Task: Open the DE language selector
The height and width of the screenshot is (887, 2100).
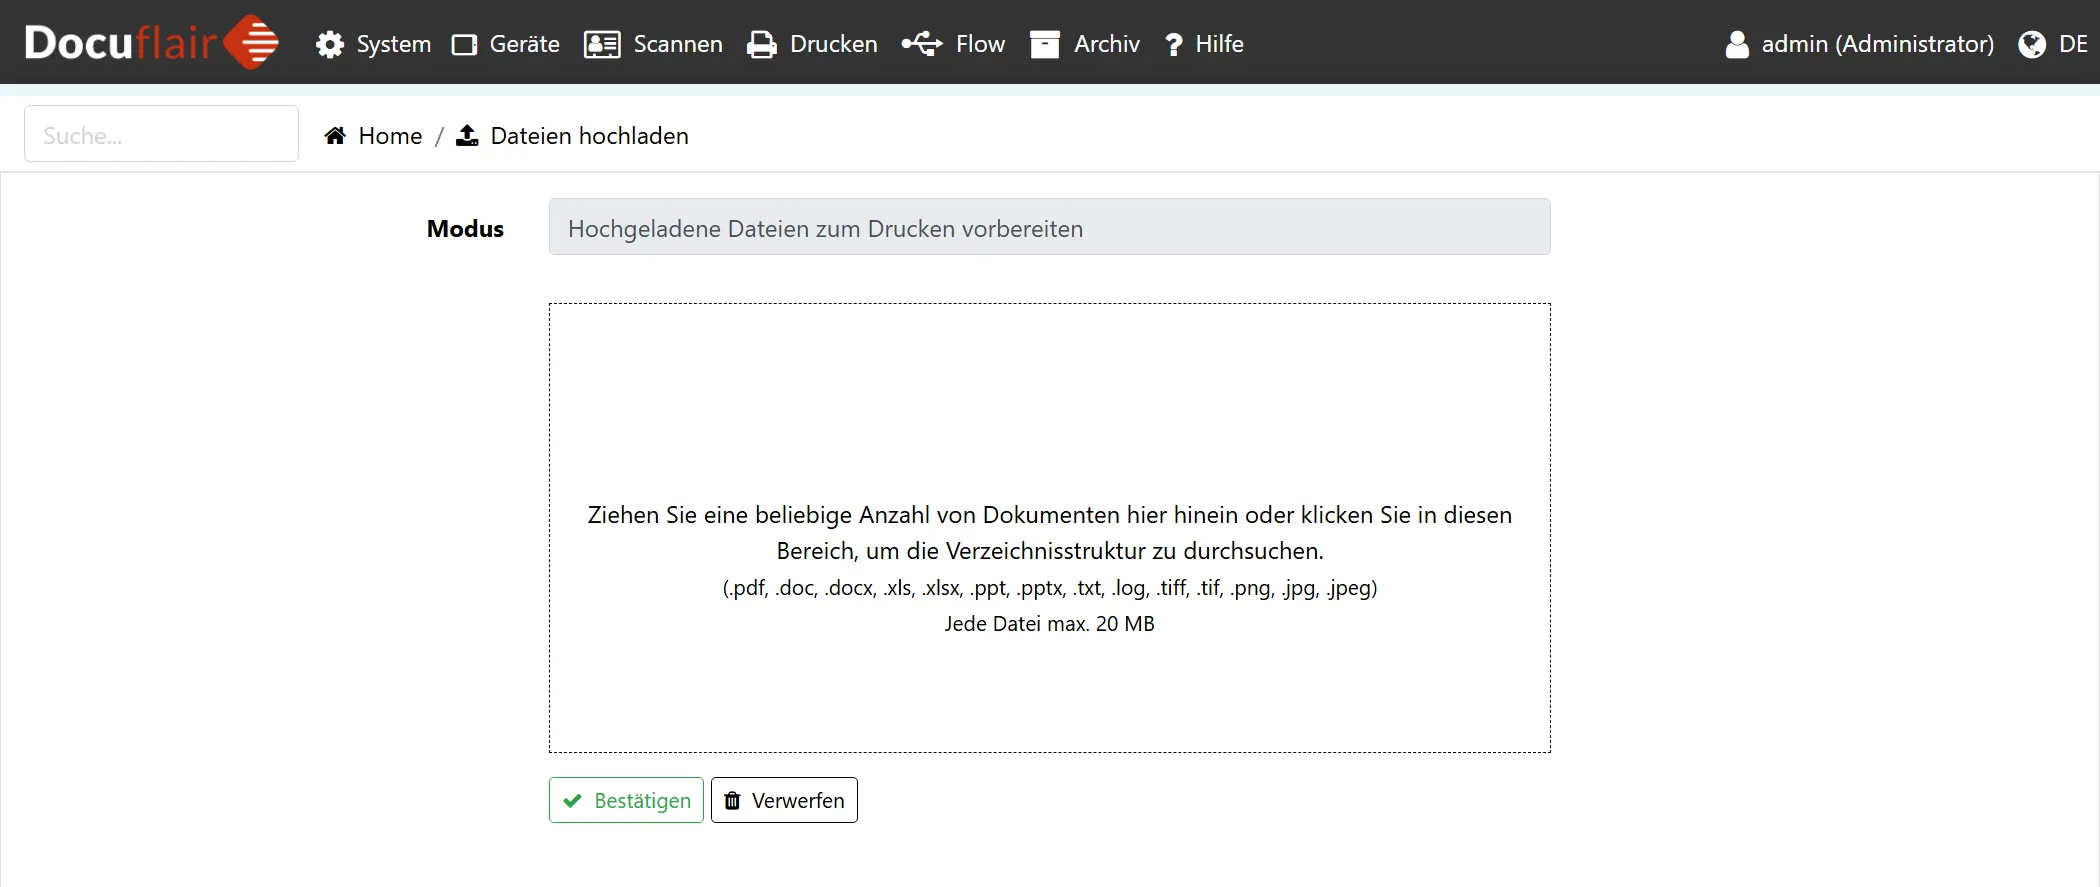Action: click(2054, 45)
